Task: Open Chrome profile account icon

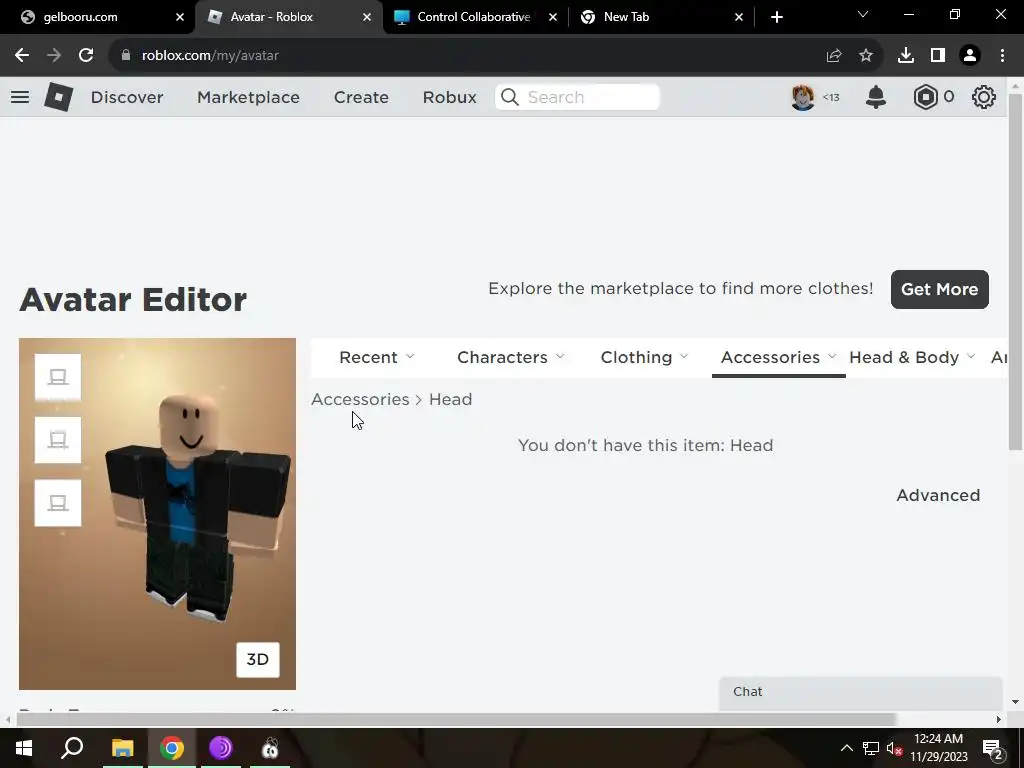Action: (x=970, y=56)
